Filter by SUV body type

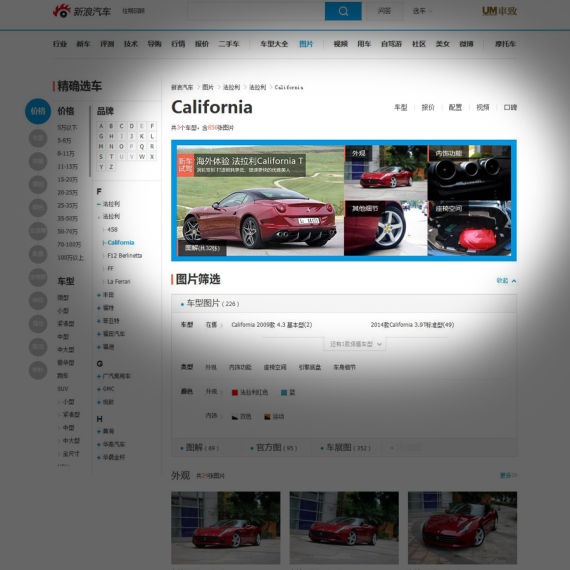[63, 389]
